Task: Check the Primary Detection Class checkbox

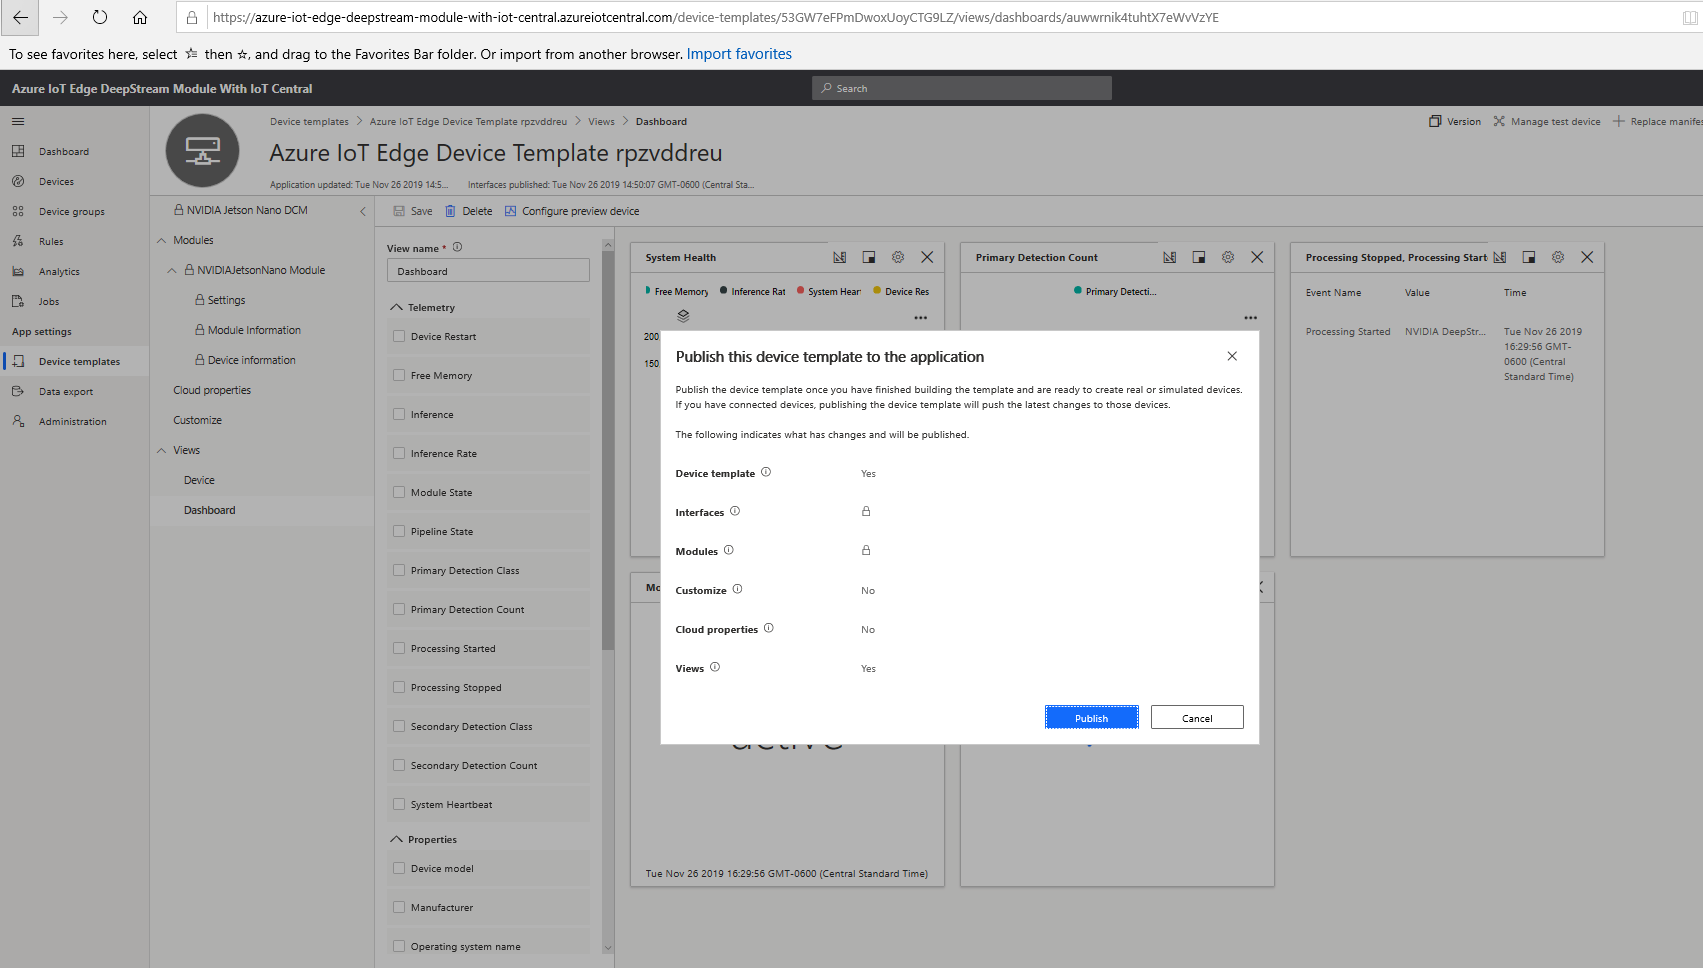Action: tap(400, 570)
